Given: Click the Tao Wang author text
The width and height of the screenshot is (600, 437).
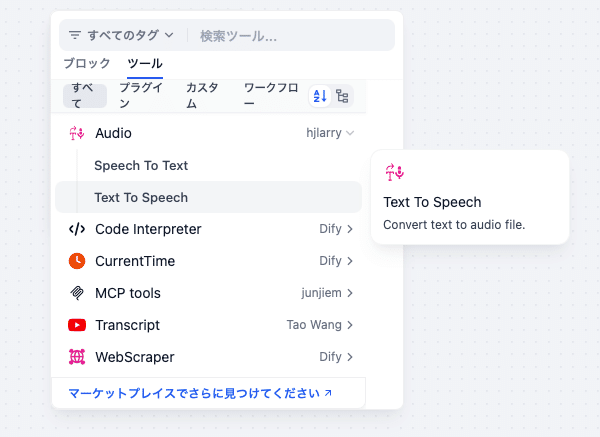Looking at the screenshot, I should [x=314, y=324].
